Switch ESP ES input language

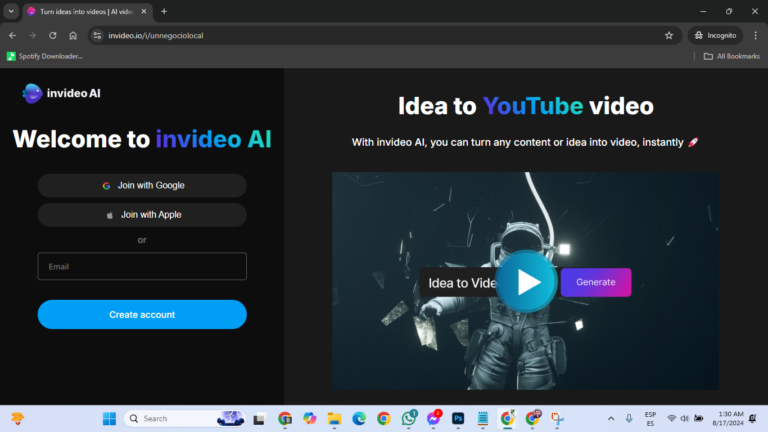[x=650, y=419]
